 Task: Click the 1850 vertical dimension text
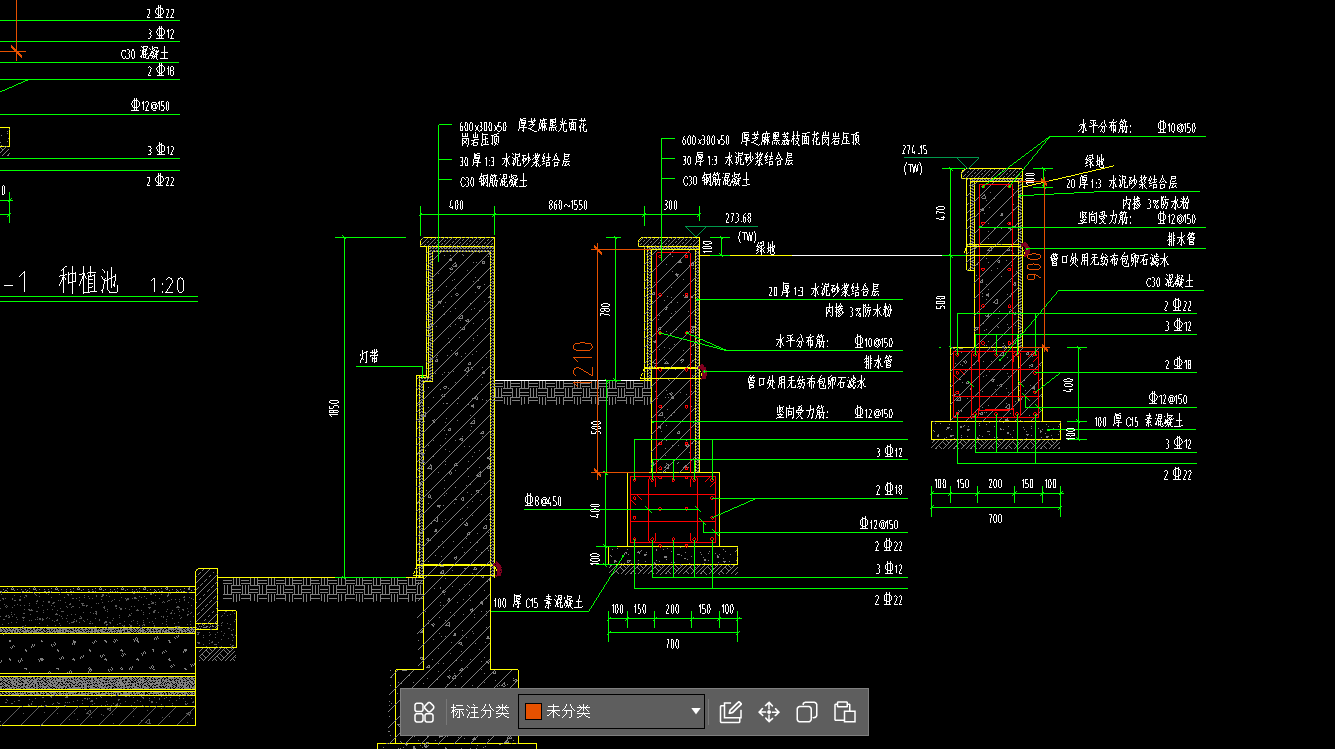336,408
